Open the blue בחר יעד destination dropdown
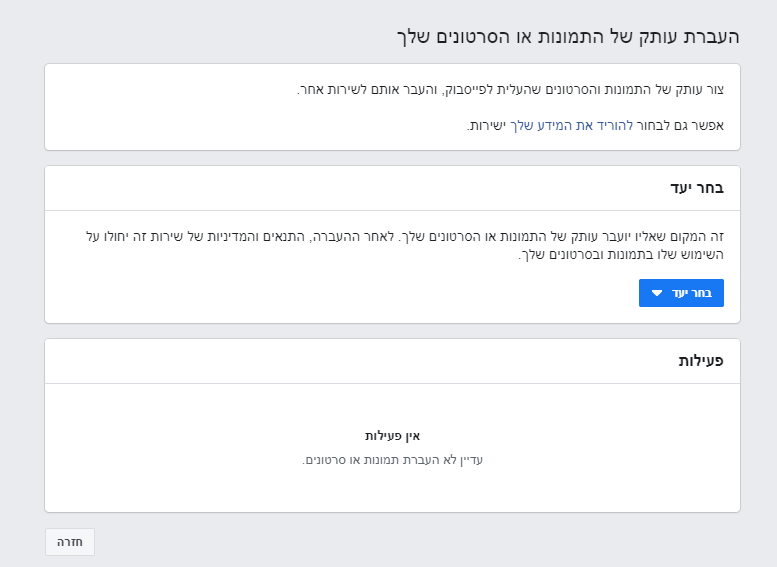 [681, 293]
